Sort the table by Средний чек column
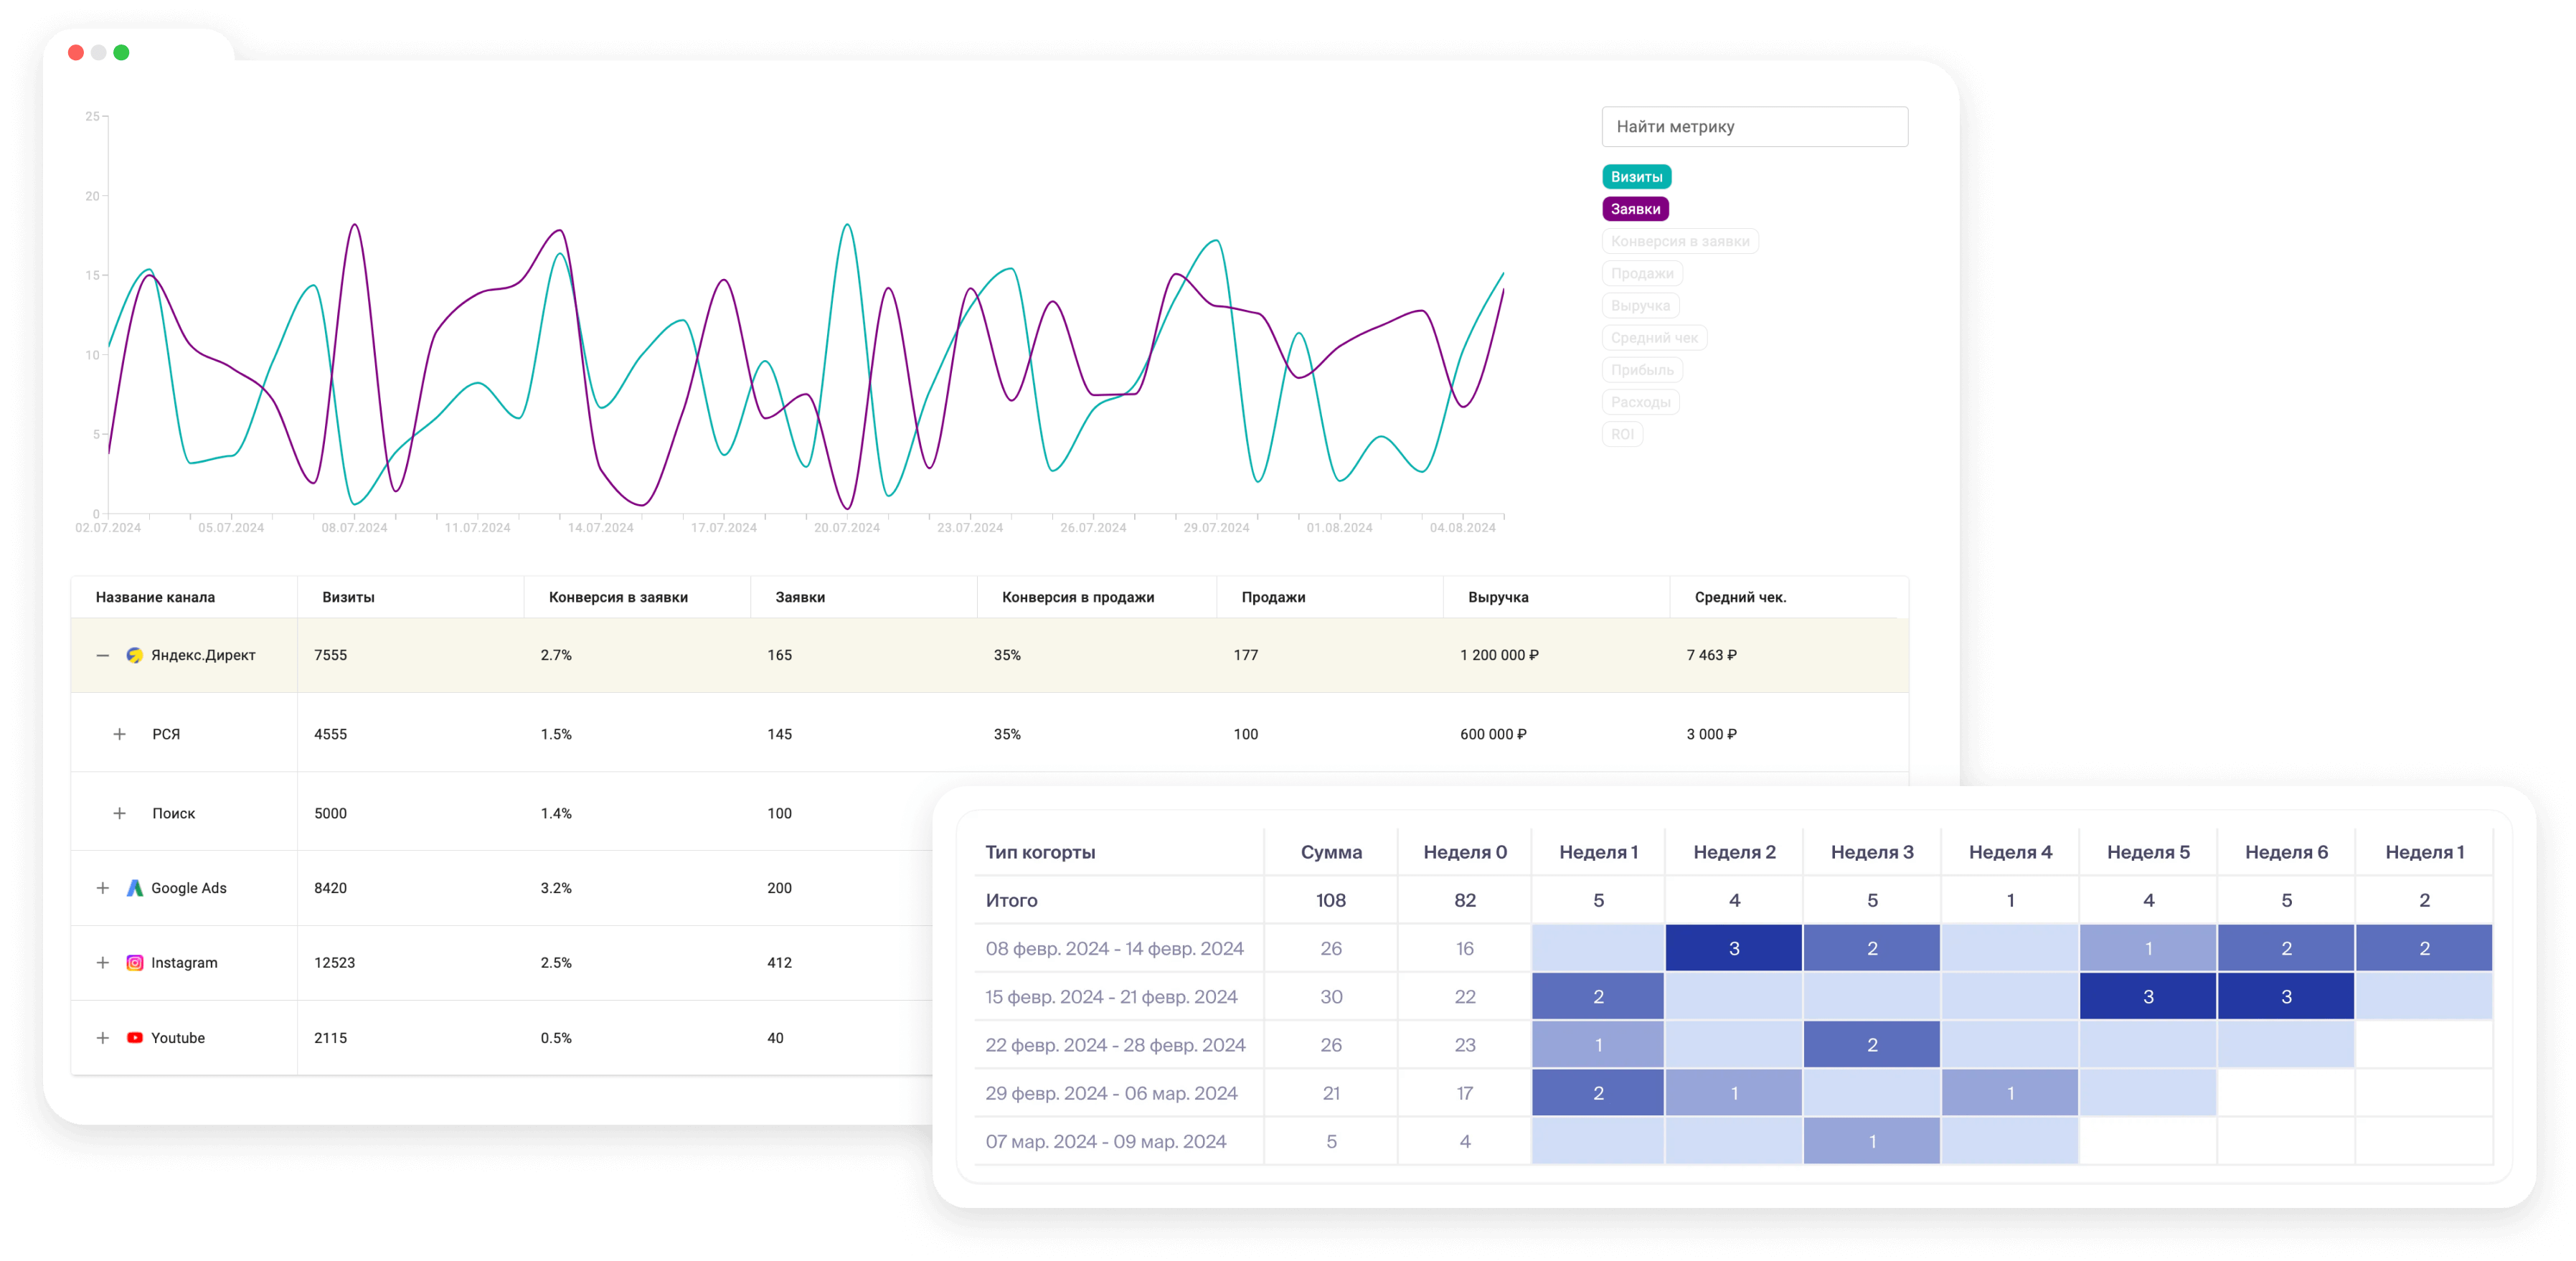The image size is (2576, 1261). (1742, 597)
